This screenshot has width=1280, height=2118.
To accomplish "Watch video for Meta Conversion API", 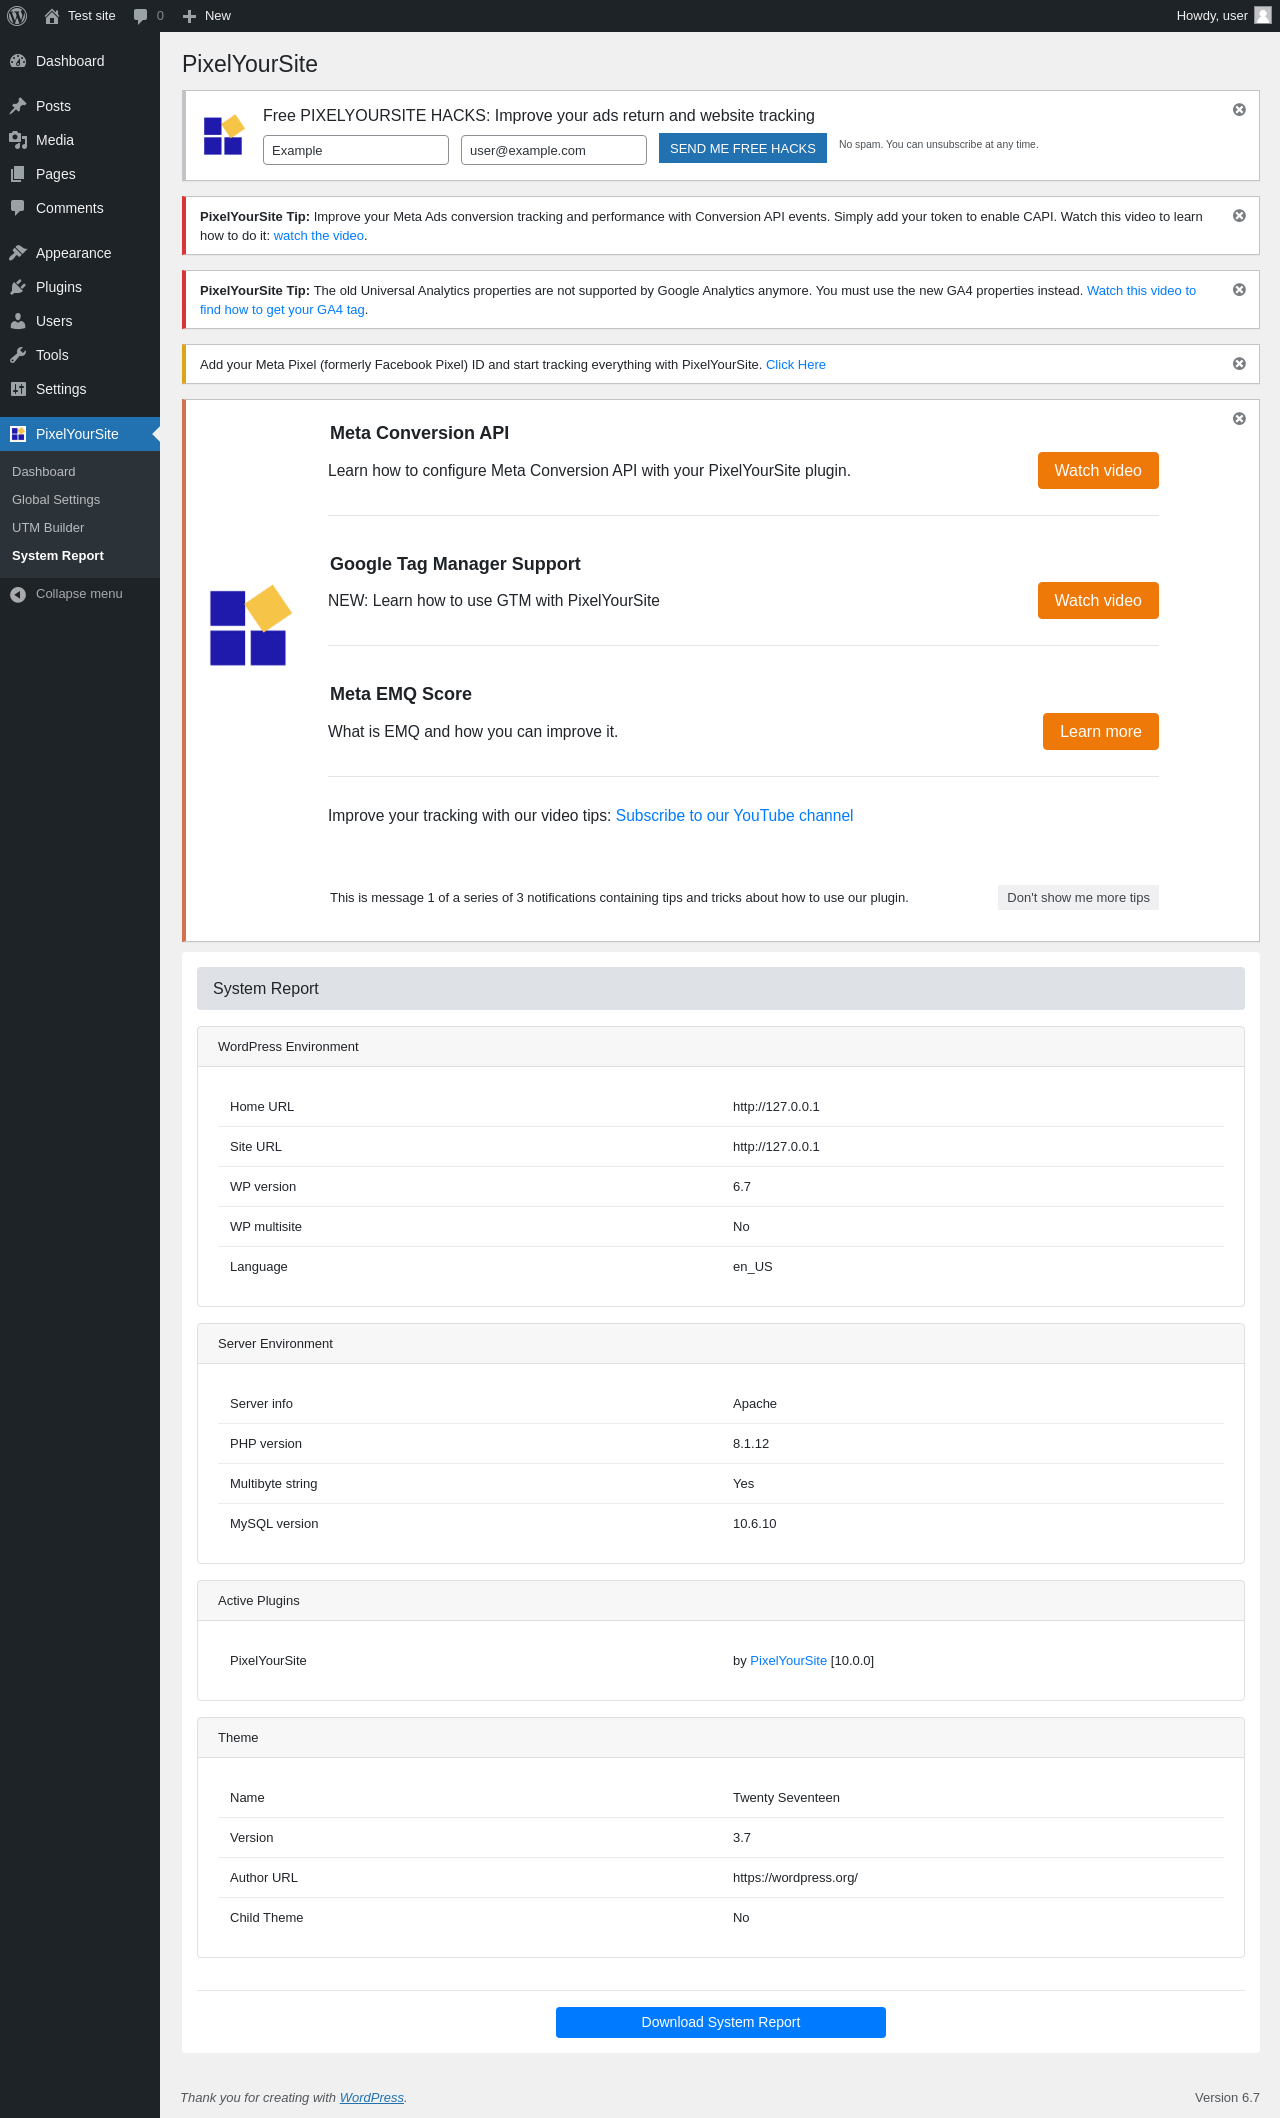I will click(1098, 471).
